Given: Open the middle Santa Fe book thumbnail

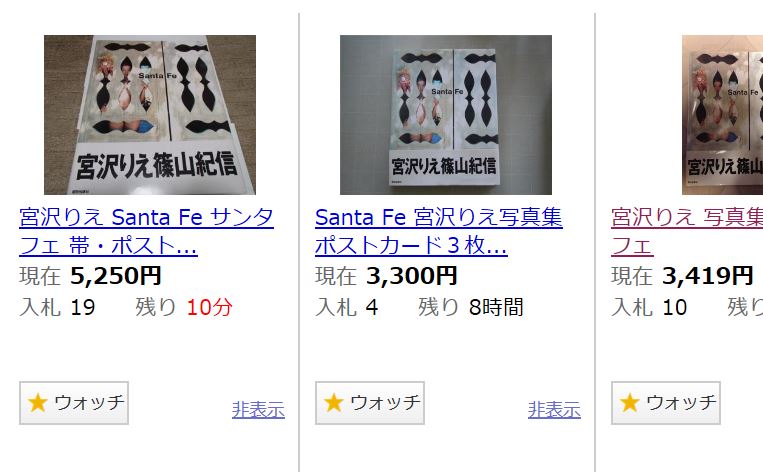Looking at the screenshot, I should tap(446, 115).
